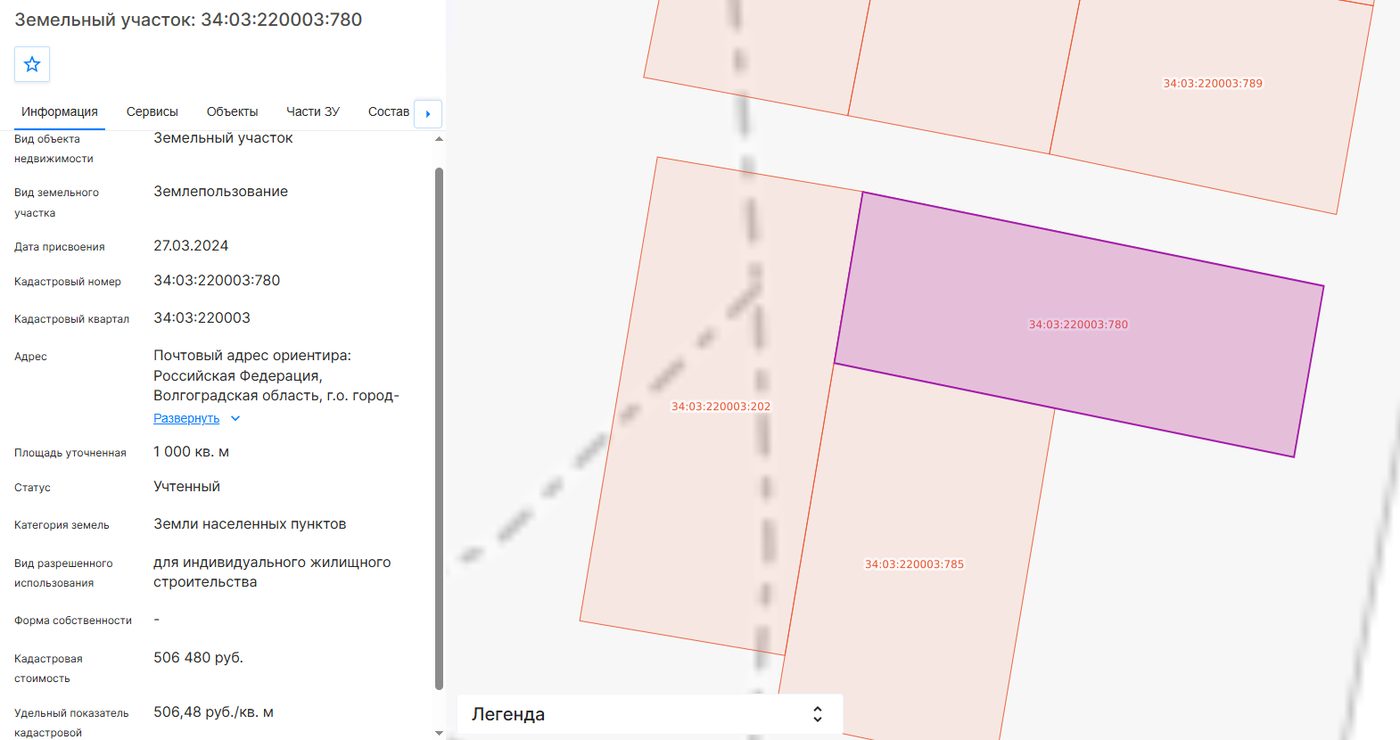The width and height of the screenshot is (1400, 740).
Task: Click chevron next to Развернуть link
Action: (x=235, y=419)
